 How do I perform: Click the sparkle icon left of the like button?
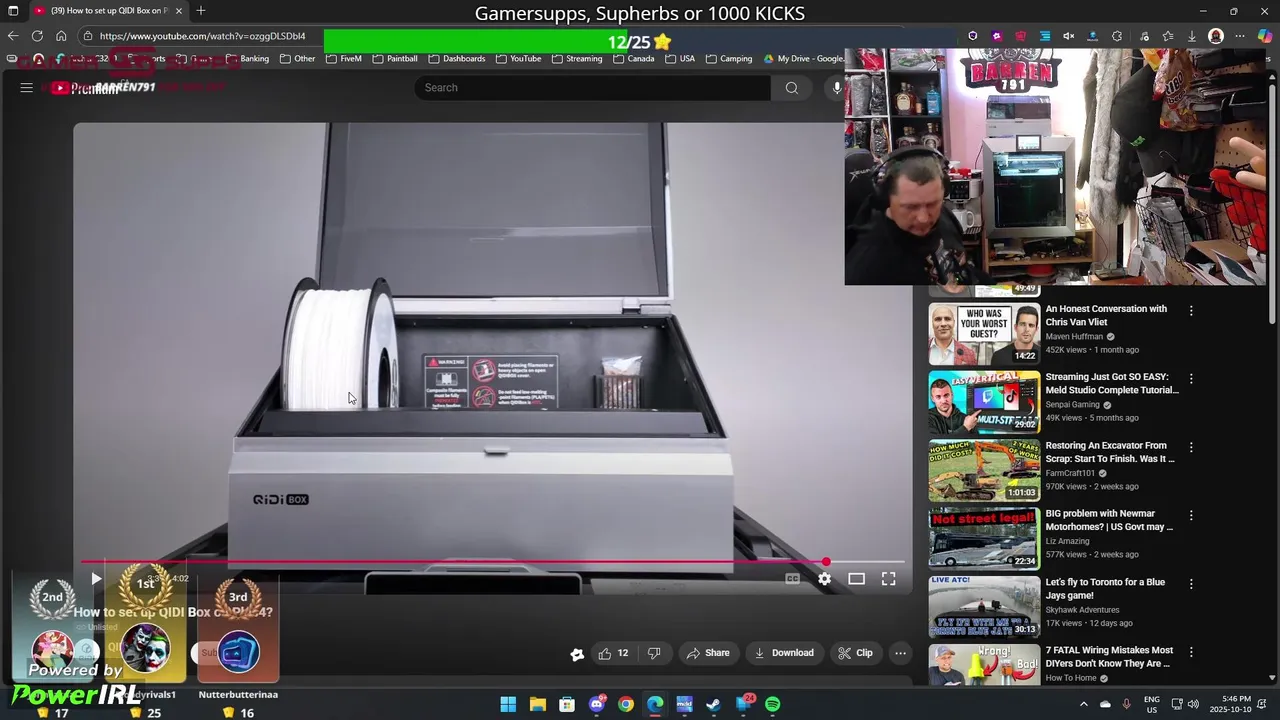577,654
